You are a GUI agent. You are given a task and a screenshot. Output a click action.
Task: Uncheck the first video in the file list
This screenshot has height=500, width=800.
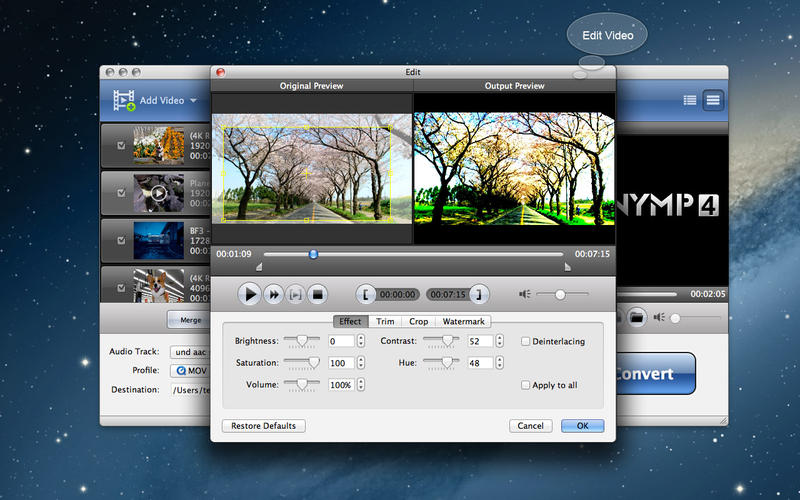click(122, 144)
